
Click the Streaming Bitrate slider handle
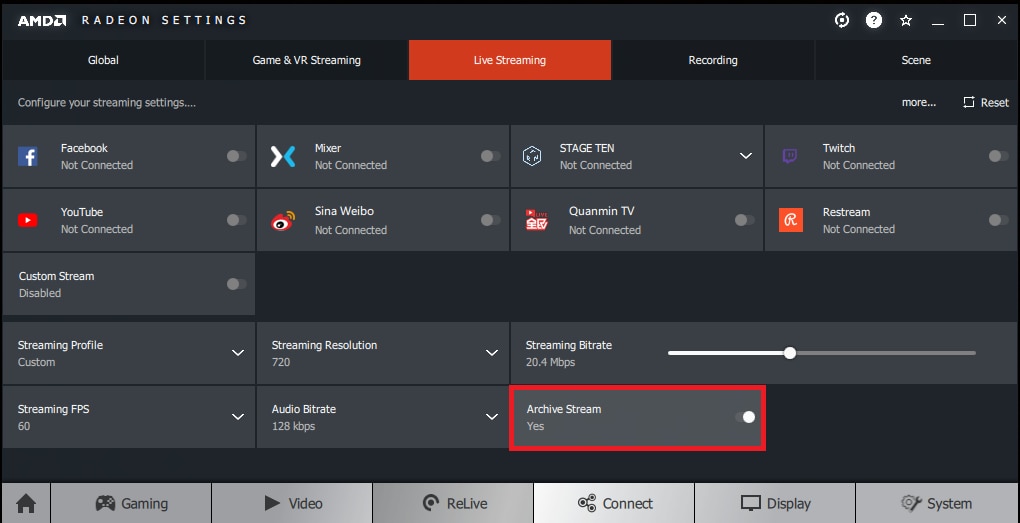coord(790,353)
